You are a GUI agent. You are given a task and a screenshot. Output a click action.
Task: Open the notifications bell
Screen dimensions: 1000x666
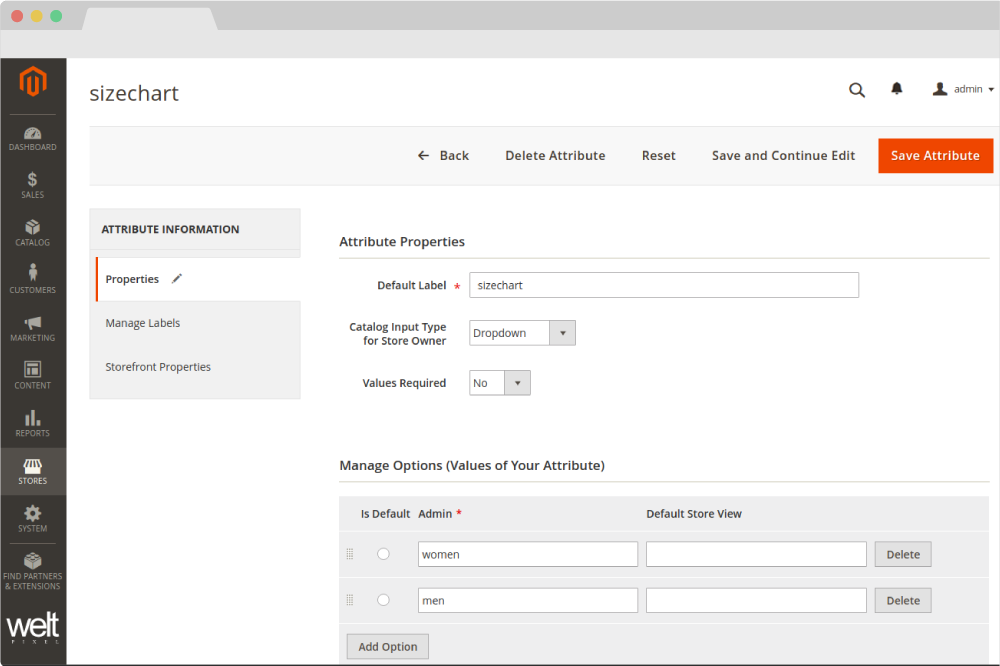coord(897,89)
